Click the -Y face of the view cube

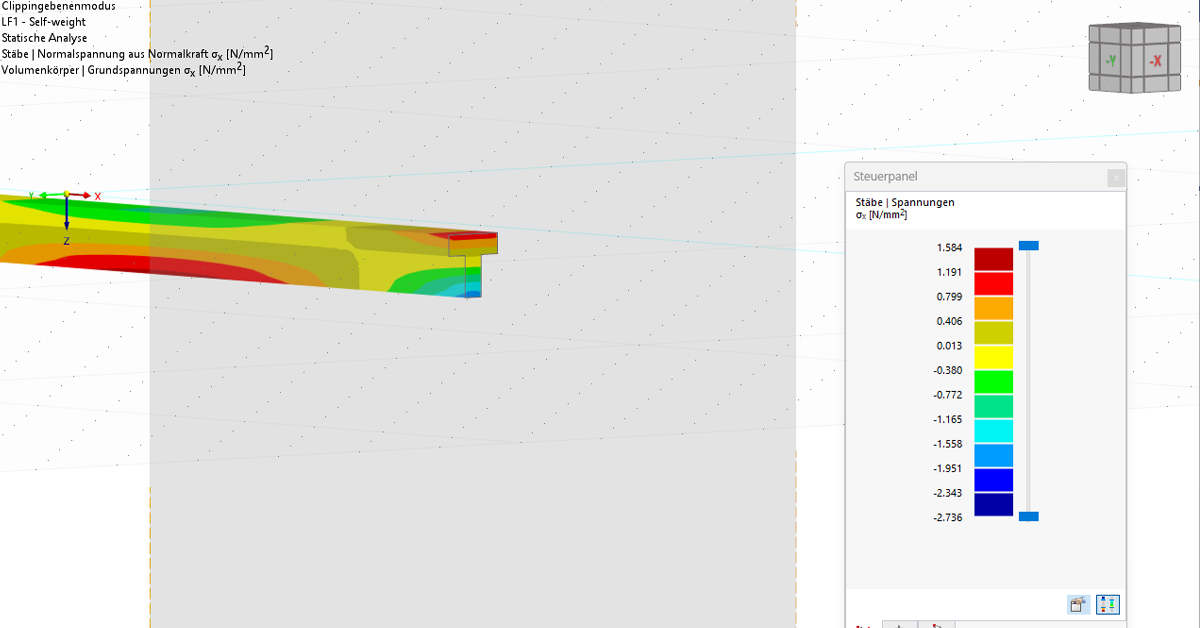click(x=1111, y=60)
